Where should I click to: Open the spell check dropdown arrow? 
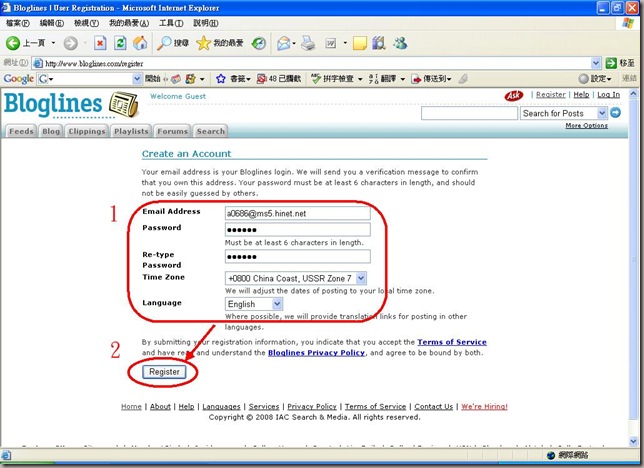click(x=360, y=79)
